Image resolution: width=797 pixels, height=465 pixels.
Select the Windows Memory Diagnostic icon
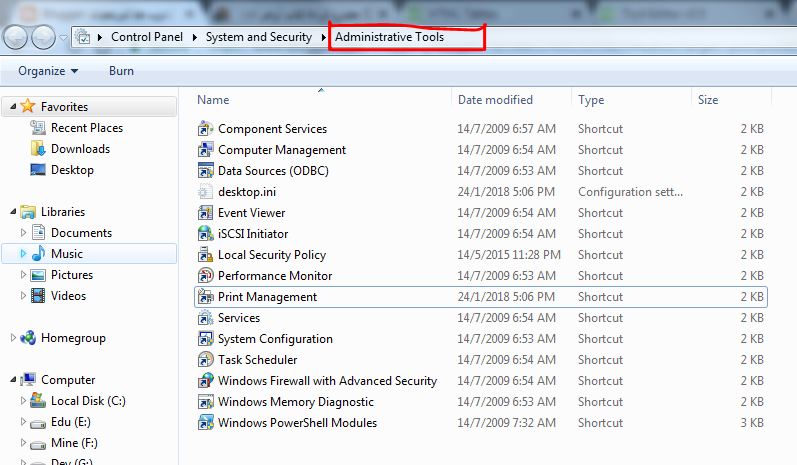pos(205,401)
